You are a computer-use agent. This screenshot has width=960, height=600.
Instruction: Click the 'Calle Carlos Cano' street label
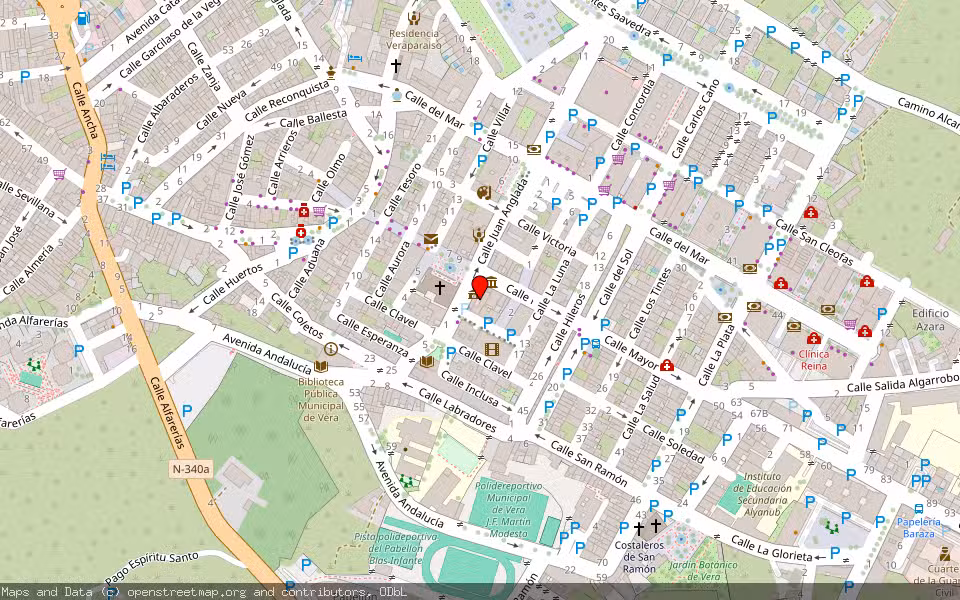click(695, 118)
